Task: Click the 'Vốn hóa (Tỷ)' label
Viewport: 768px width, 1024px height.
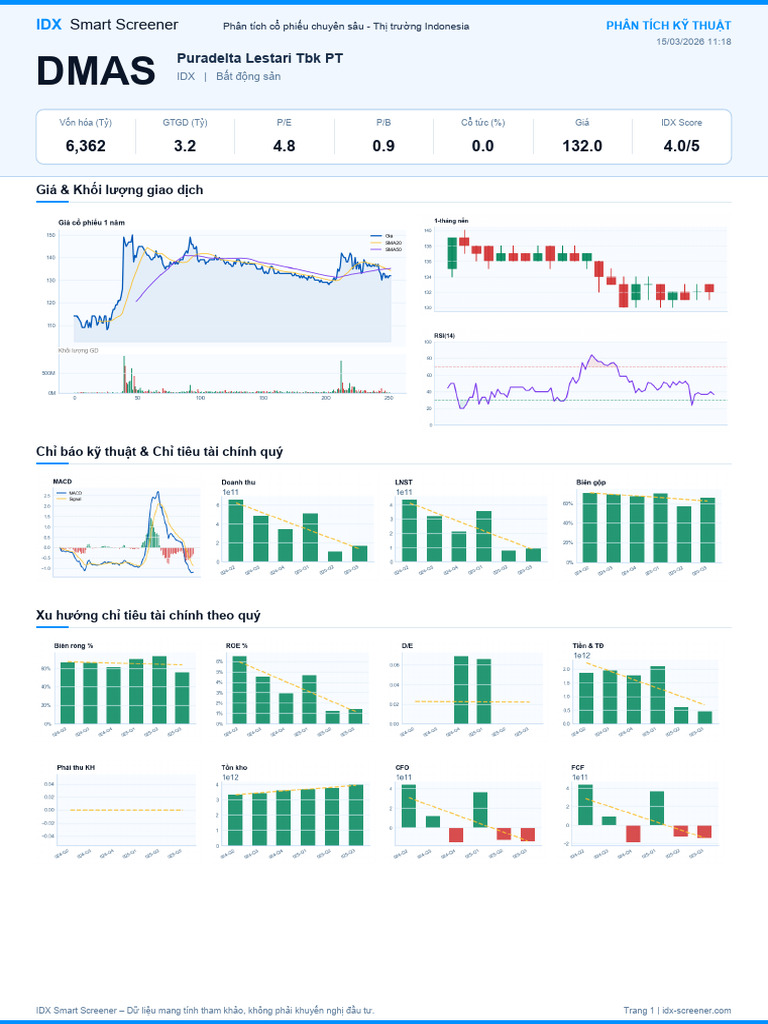Action: pos(86,123)
